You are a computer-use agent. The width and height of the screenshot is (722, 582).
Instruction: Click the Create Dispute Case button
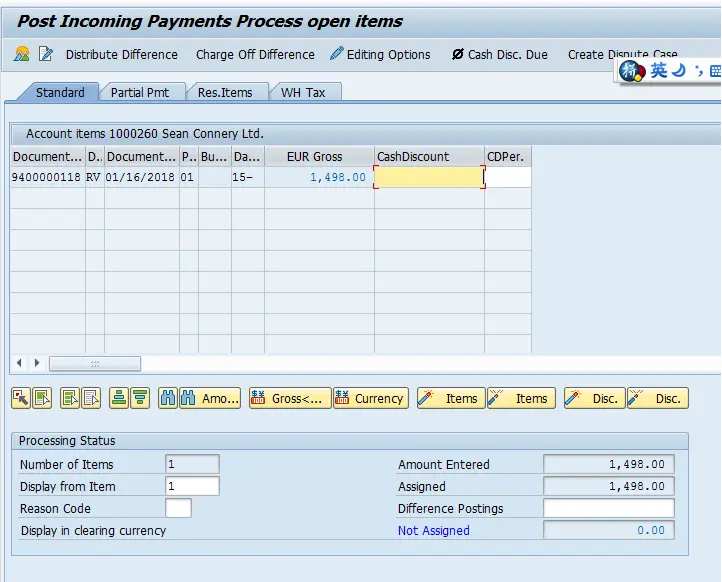click(622, 54)
